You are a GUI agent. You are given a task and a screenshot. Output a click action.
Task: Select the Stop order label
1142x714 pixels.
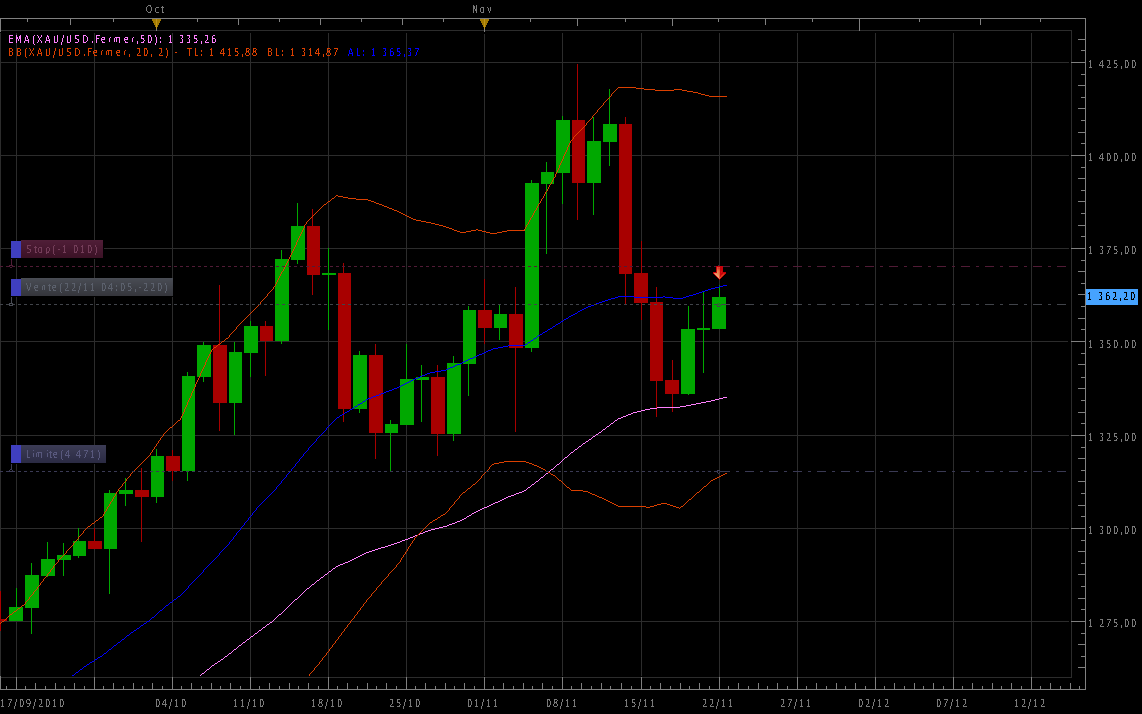pyautogui.click(x=62, y=249)
